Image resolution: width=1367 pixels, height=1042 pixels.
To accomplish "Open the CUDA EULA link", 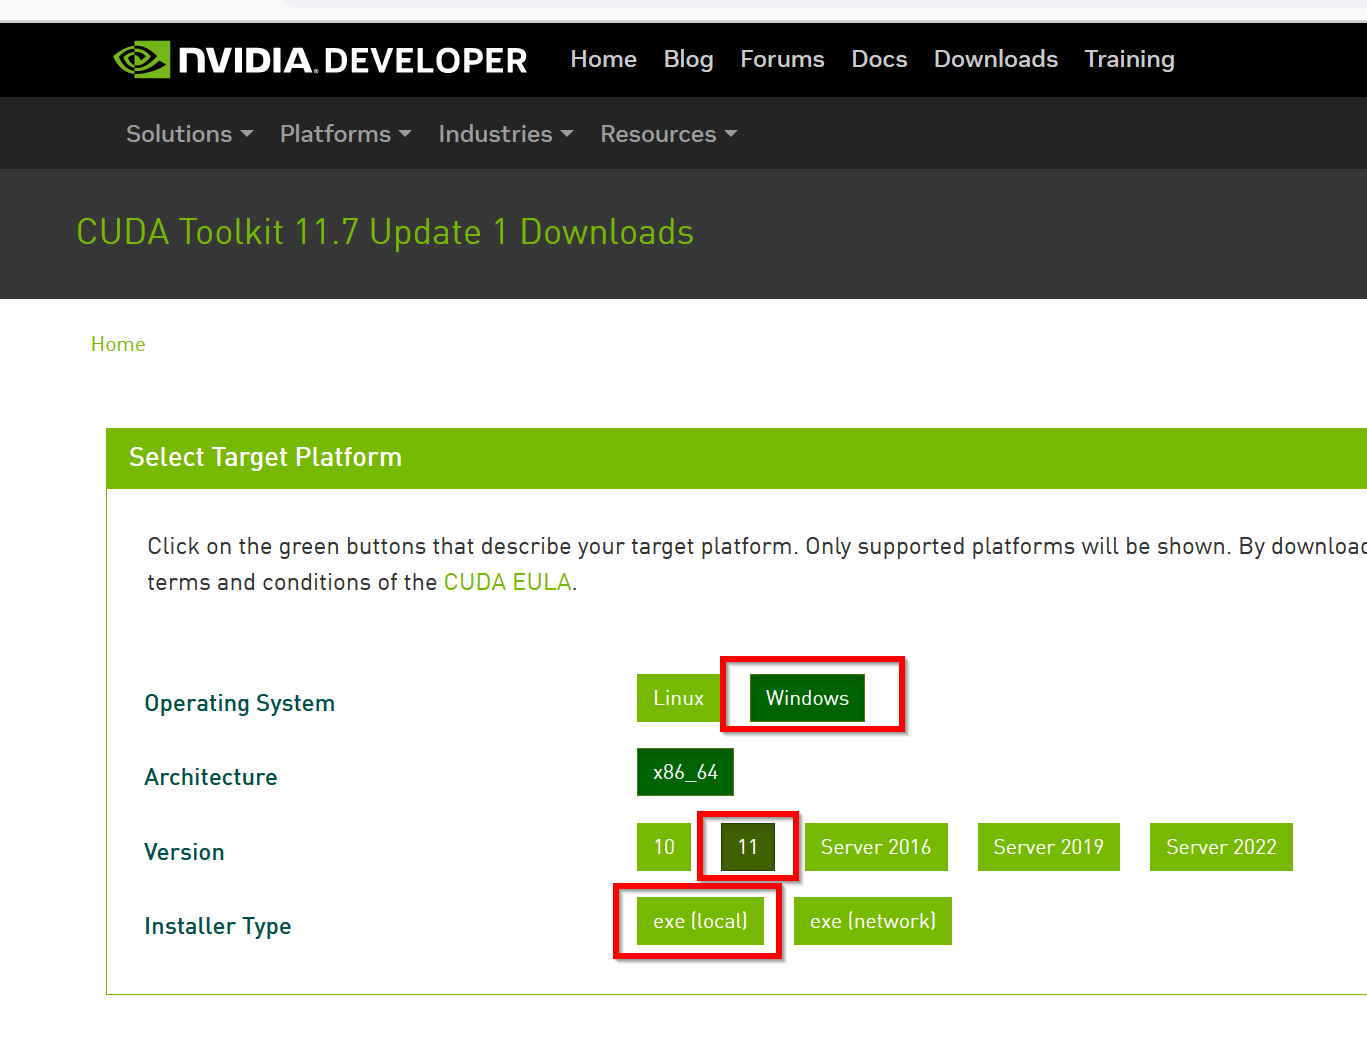I will click(507, 582).
